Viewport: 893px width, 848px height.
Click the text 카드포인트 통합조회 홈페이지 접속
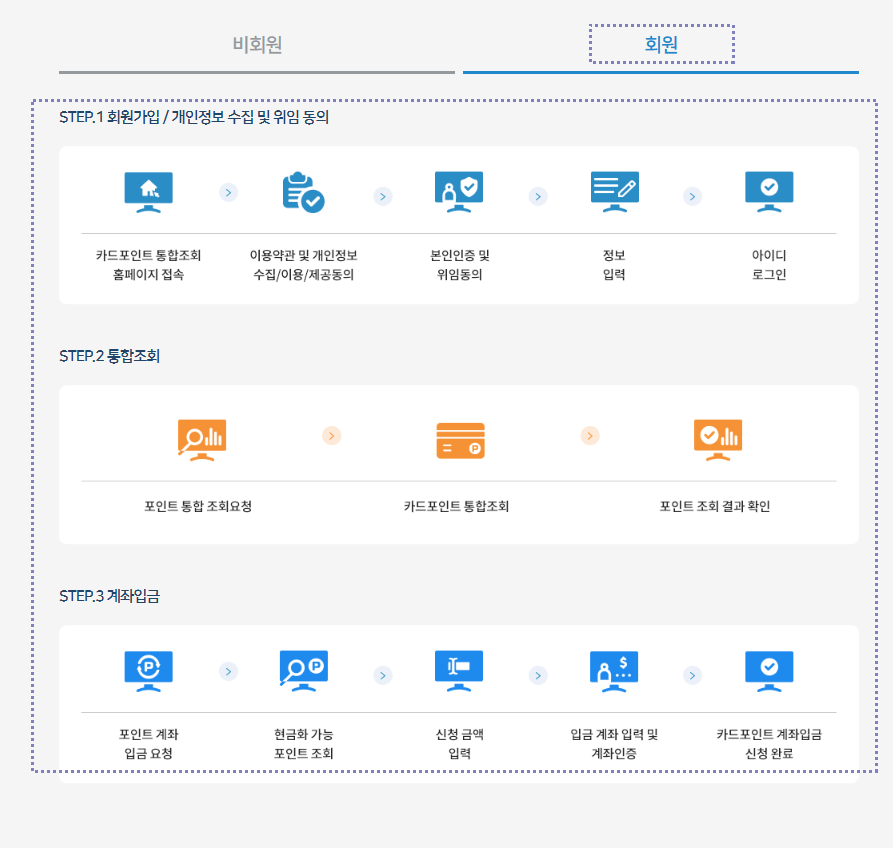[x=149, y=265]
